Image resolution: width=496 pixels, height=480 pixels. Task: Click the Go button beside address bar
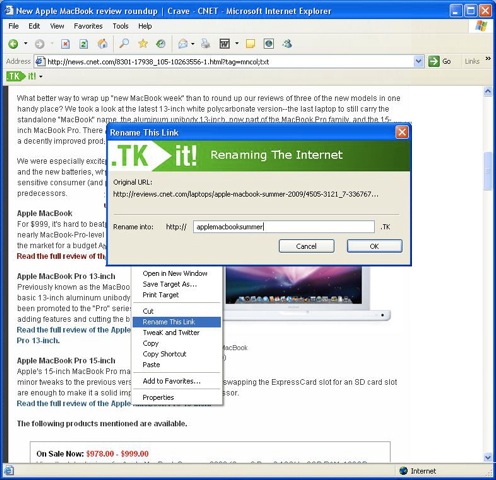pyautogui.click(x=440, y=61)
